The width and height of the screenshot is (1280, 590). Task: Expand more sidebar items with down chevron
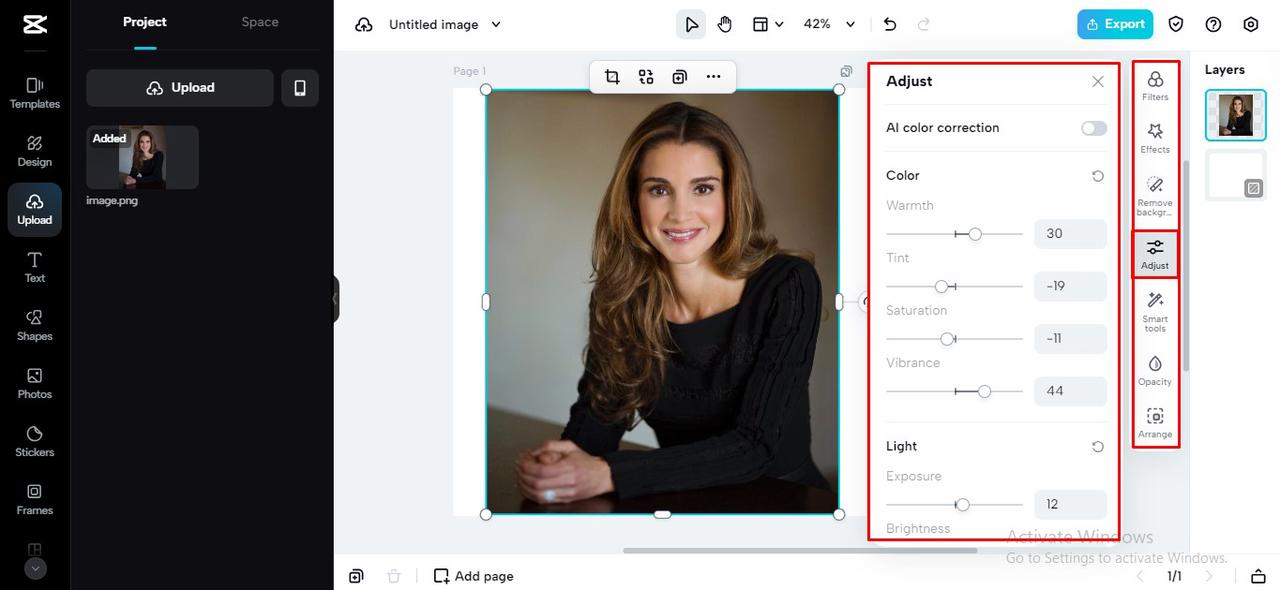35,568
